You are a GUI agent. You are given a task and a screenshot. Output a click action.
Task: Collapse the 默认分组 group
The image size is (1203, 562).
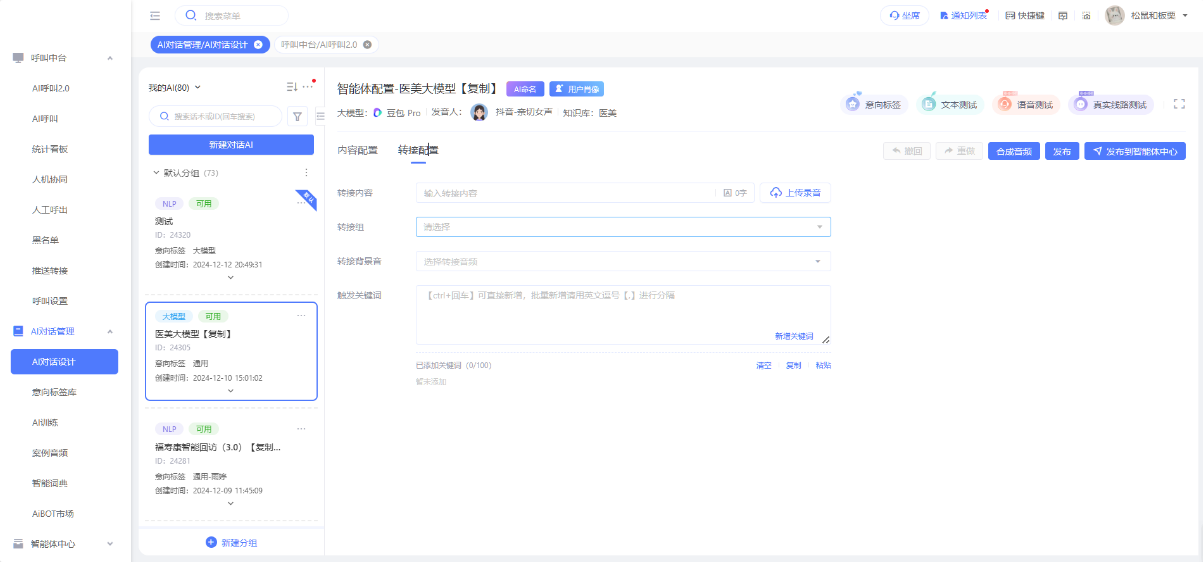tap(156, 173)
